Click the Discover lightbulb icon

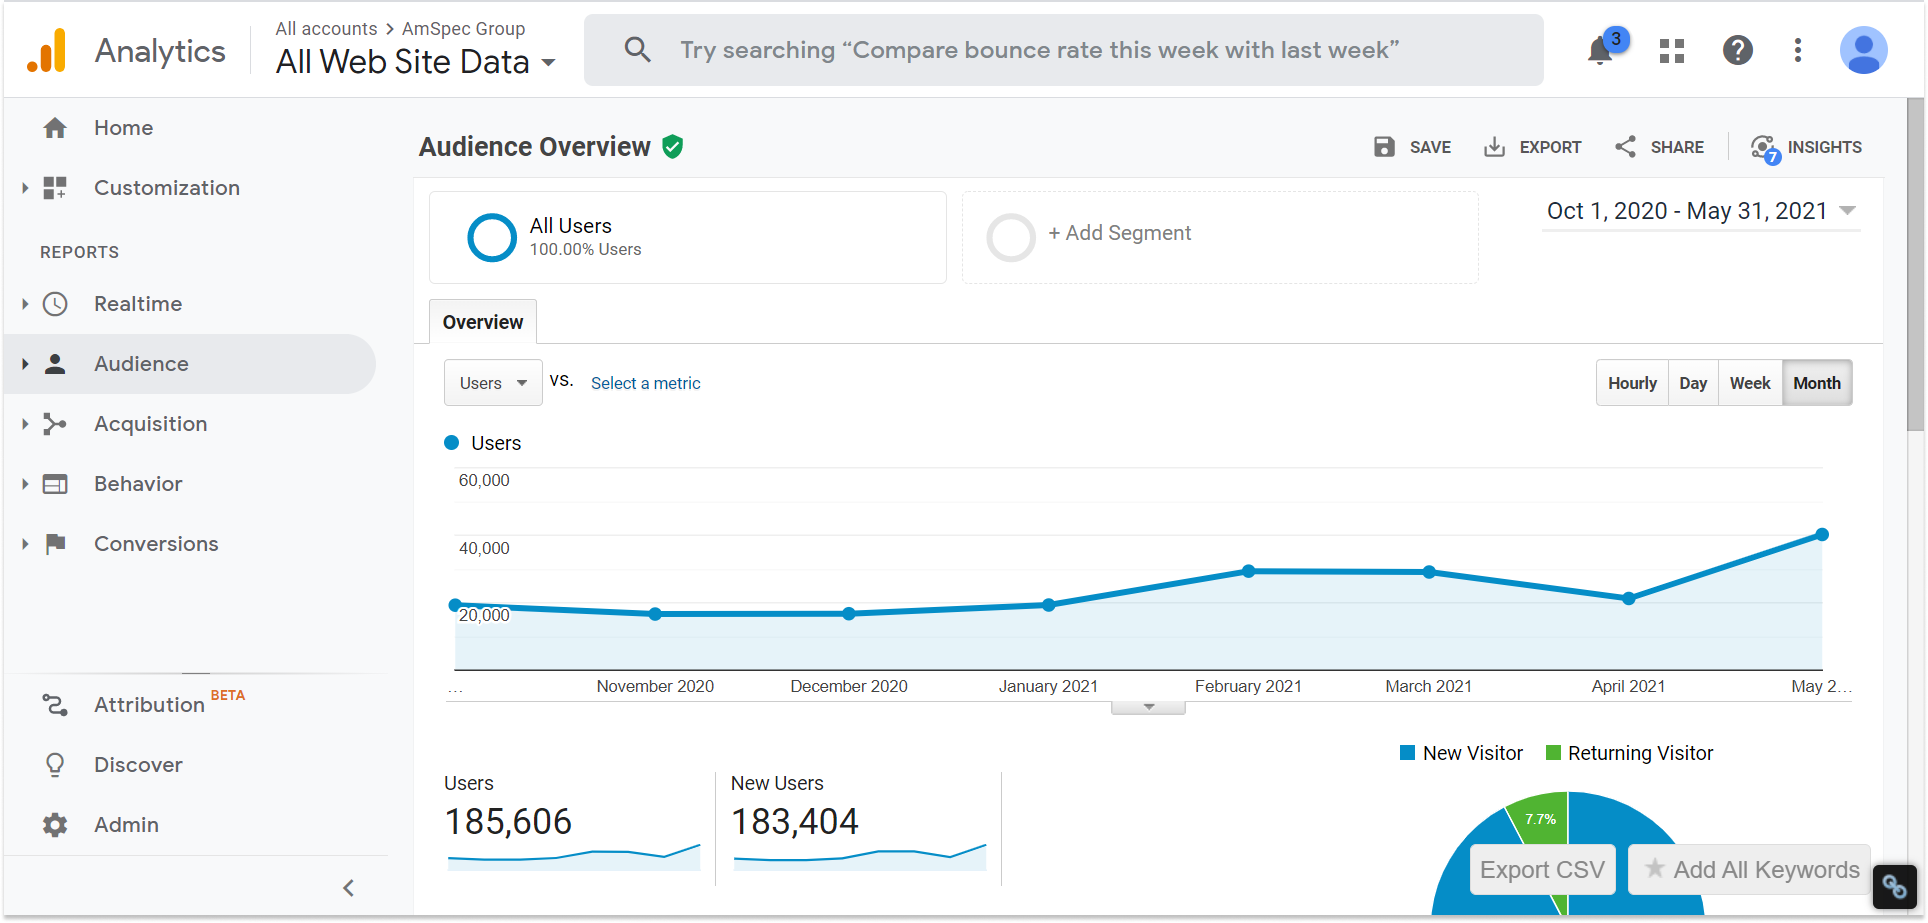pyautogui.click(x=55, y=765)
